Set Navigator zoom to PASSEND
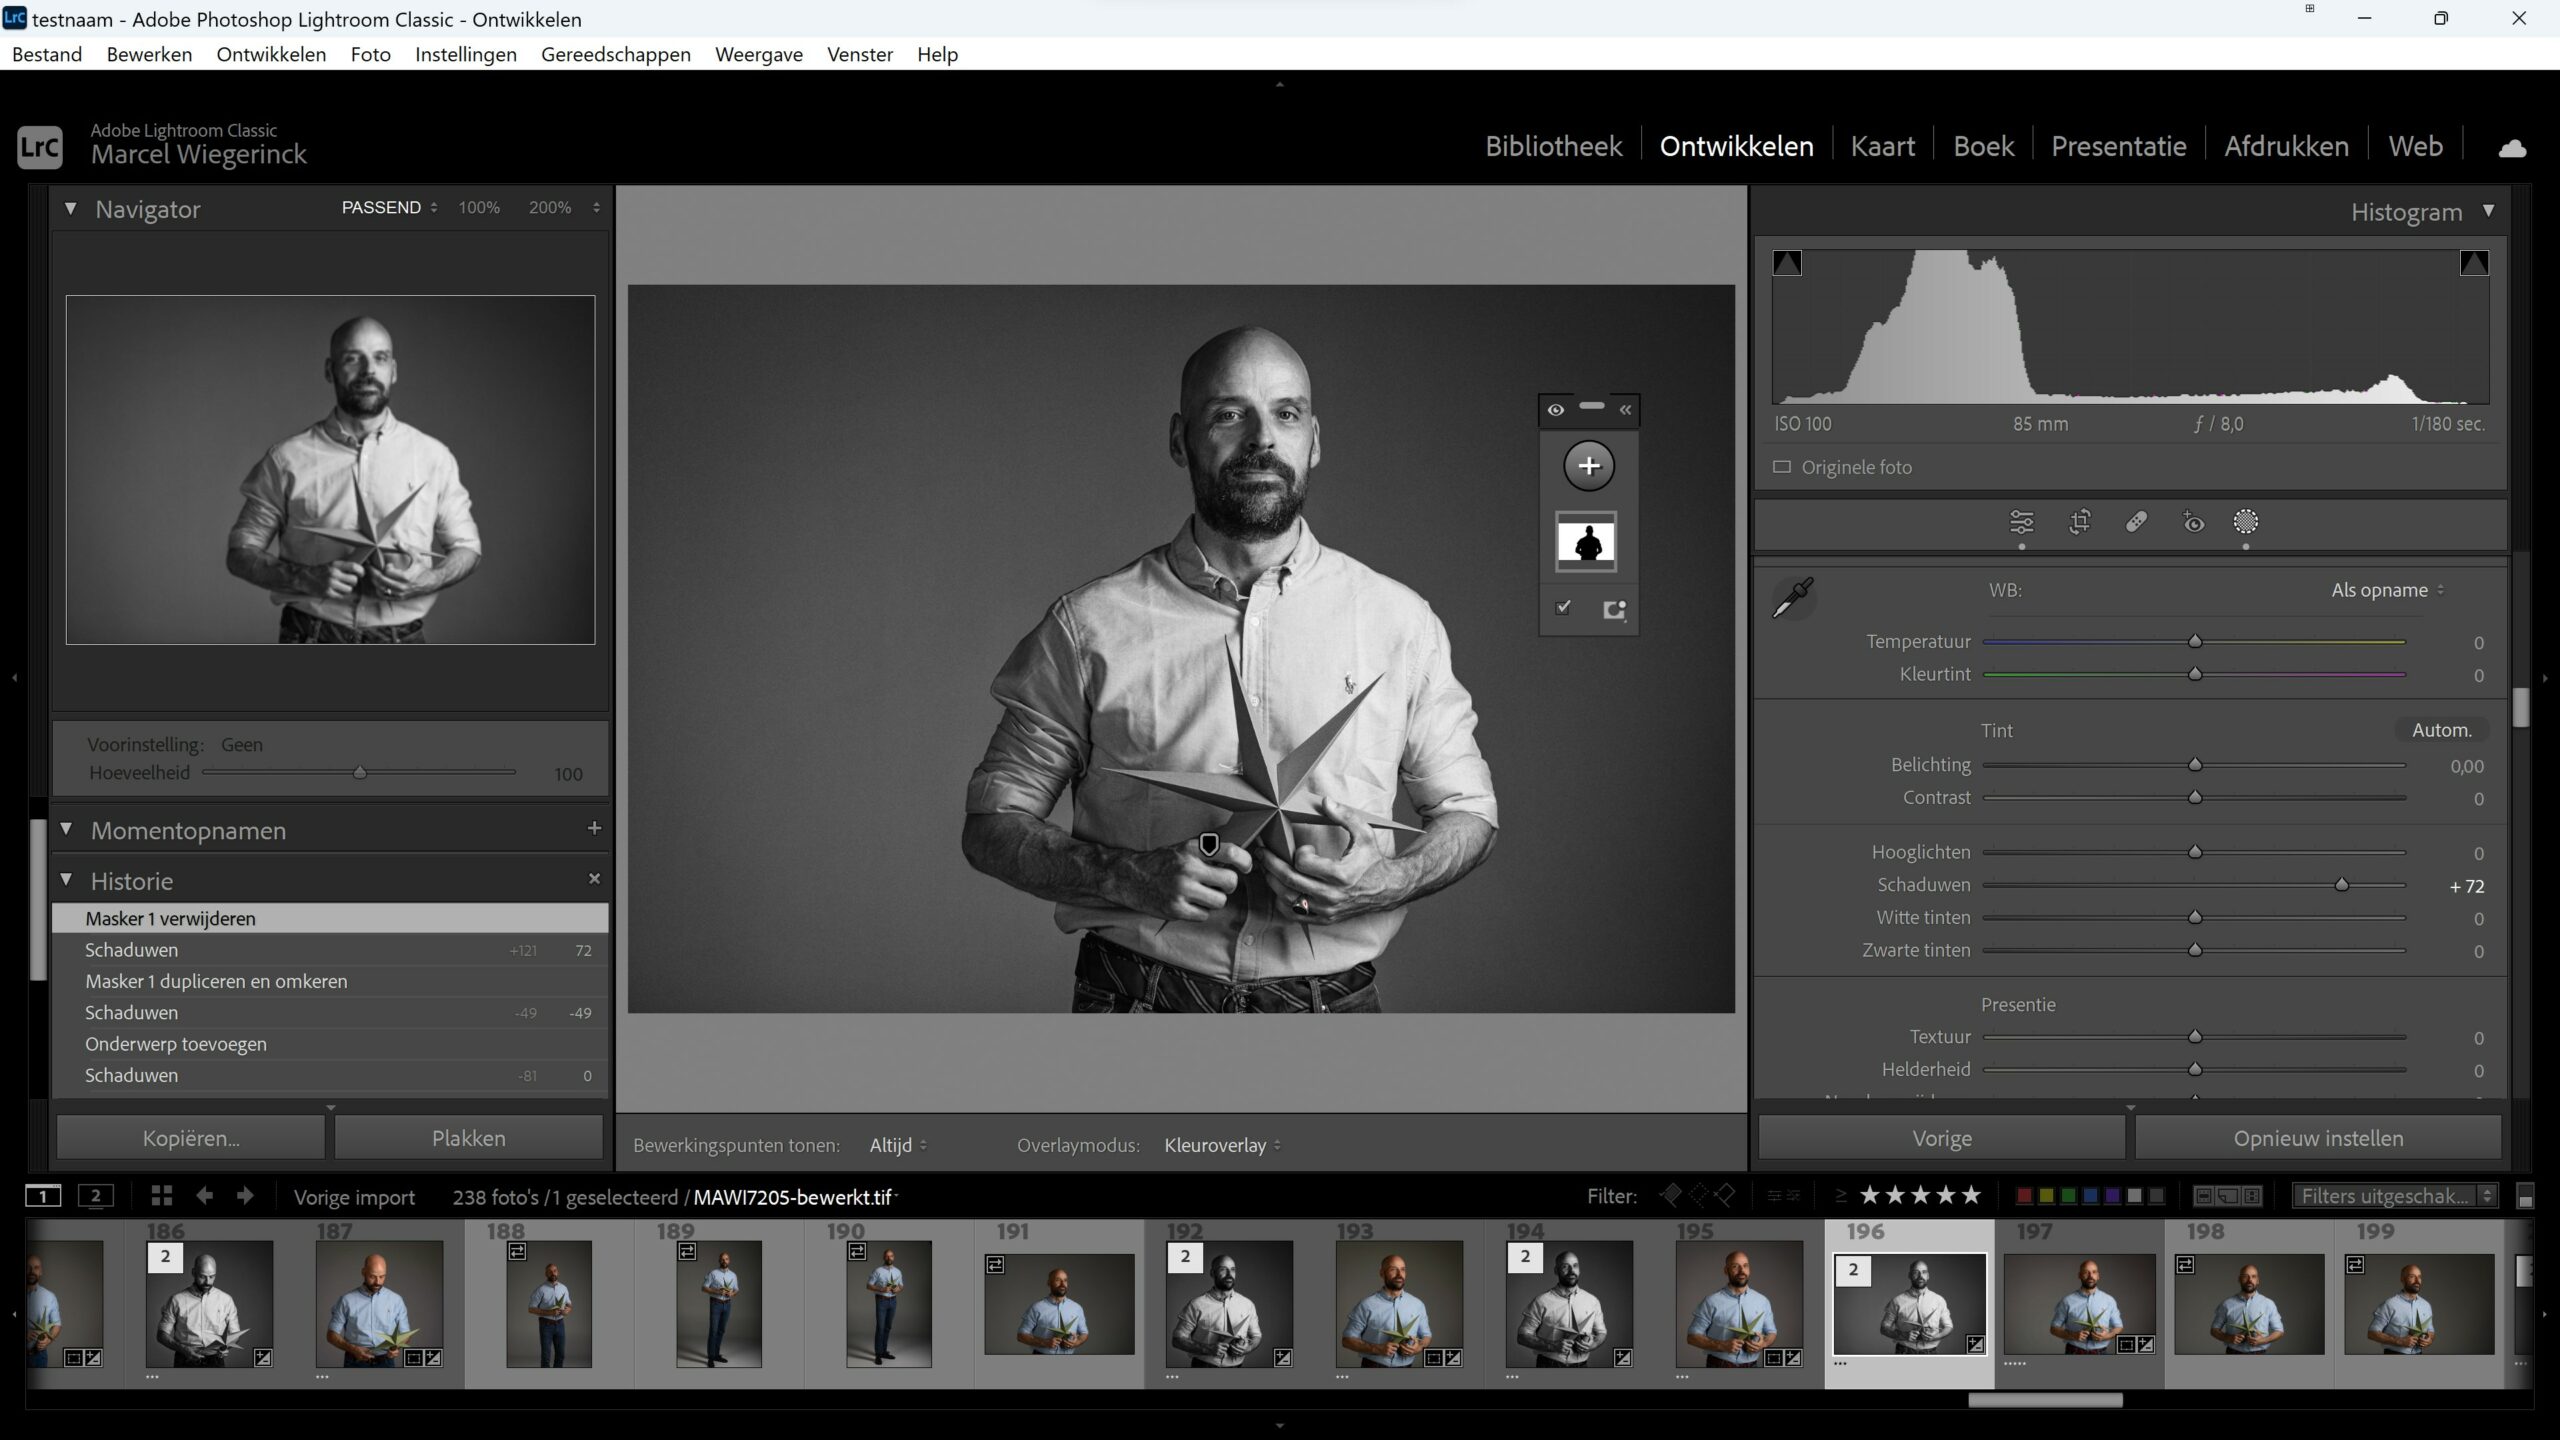 381,208
